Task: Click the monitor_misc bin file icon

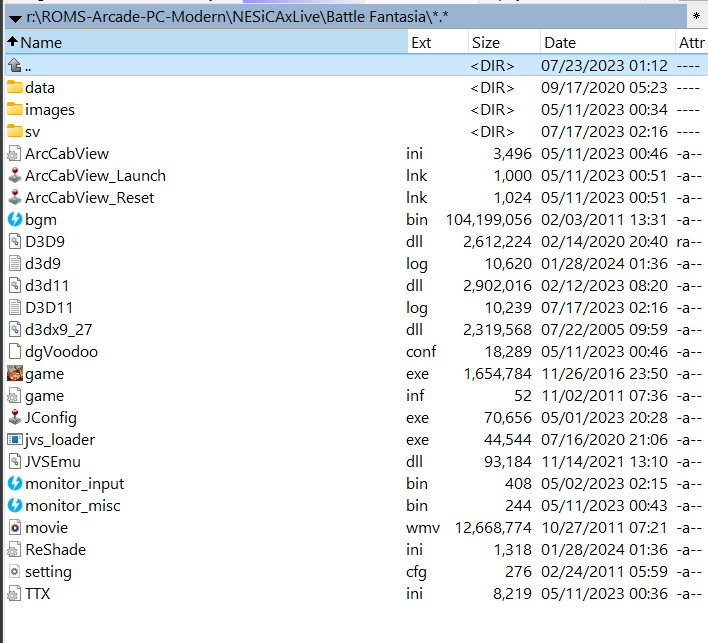Action: [15, 505]
